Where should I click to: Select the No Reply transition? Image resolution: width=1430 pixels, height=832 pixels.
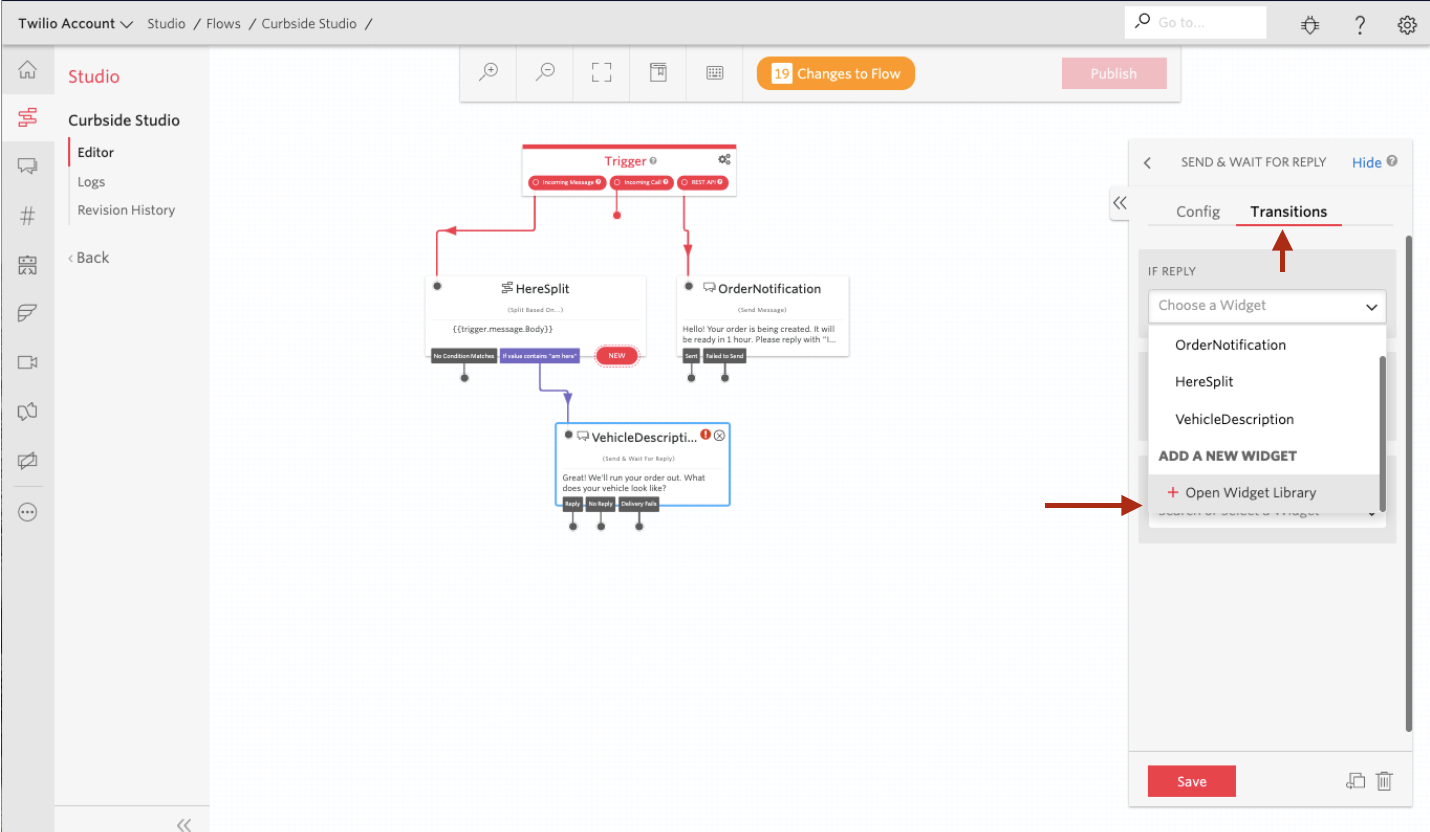(600, 504)
